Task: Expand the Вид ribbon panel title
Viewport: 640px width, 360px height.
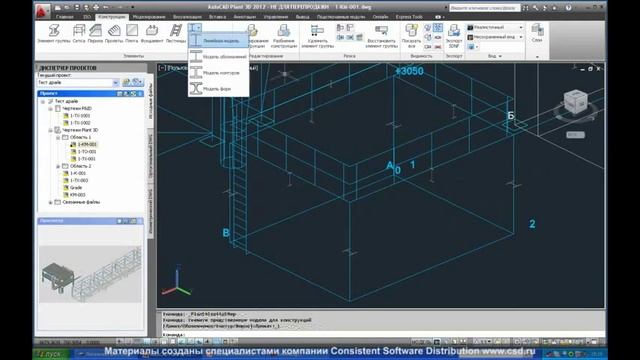Action: 495,56
